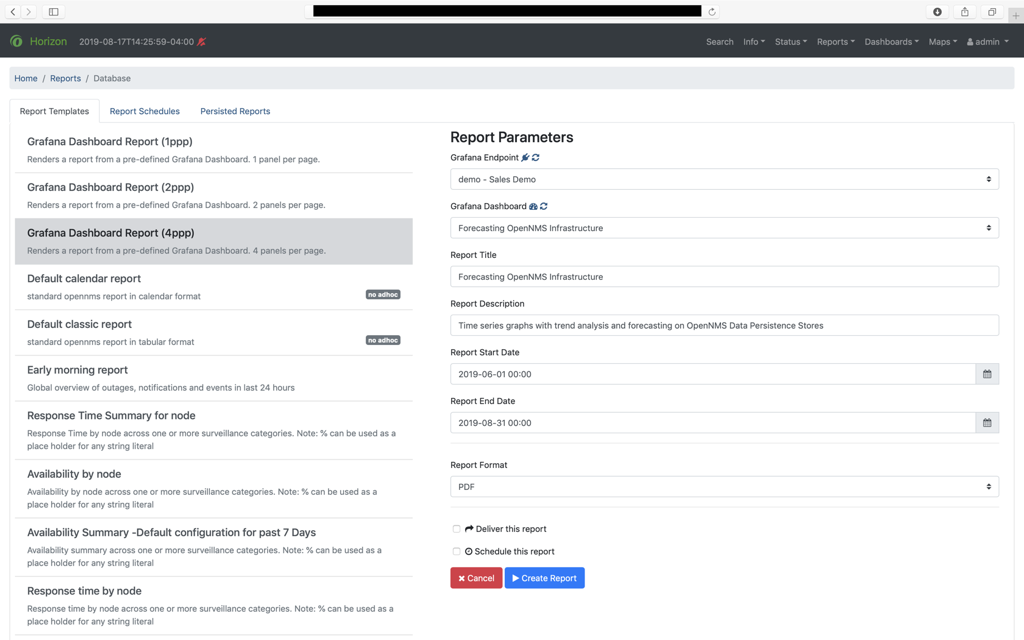
Task: Click the Grafana Dashboard info icon
Action: tap(532, 205)
